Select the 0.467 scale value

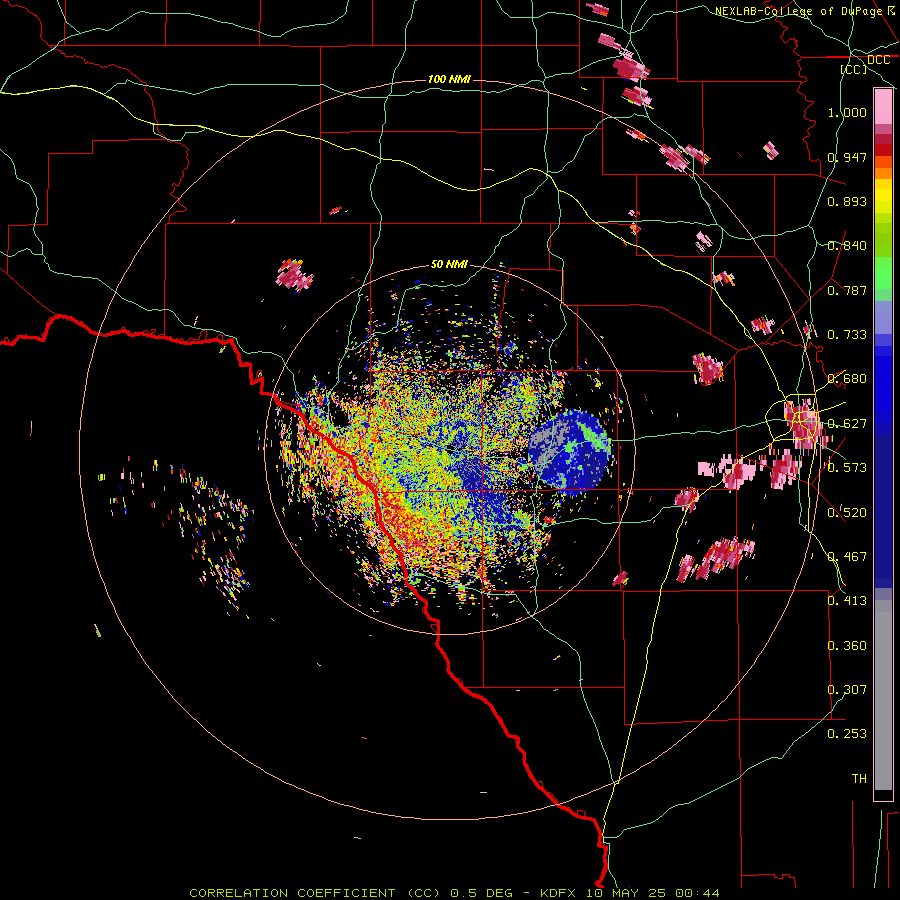pos(847,556)
